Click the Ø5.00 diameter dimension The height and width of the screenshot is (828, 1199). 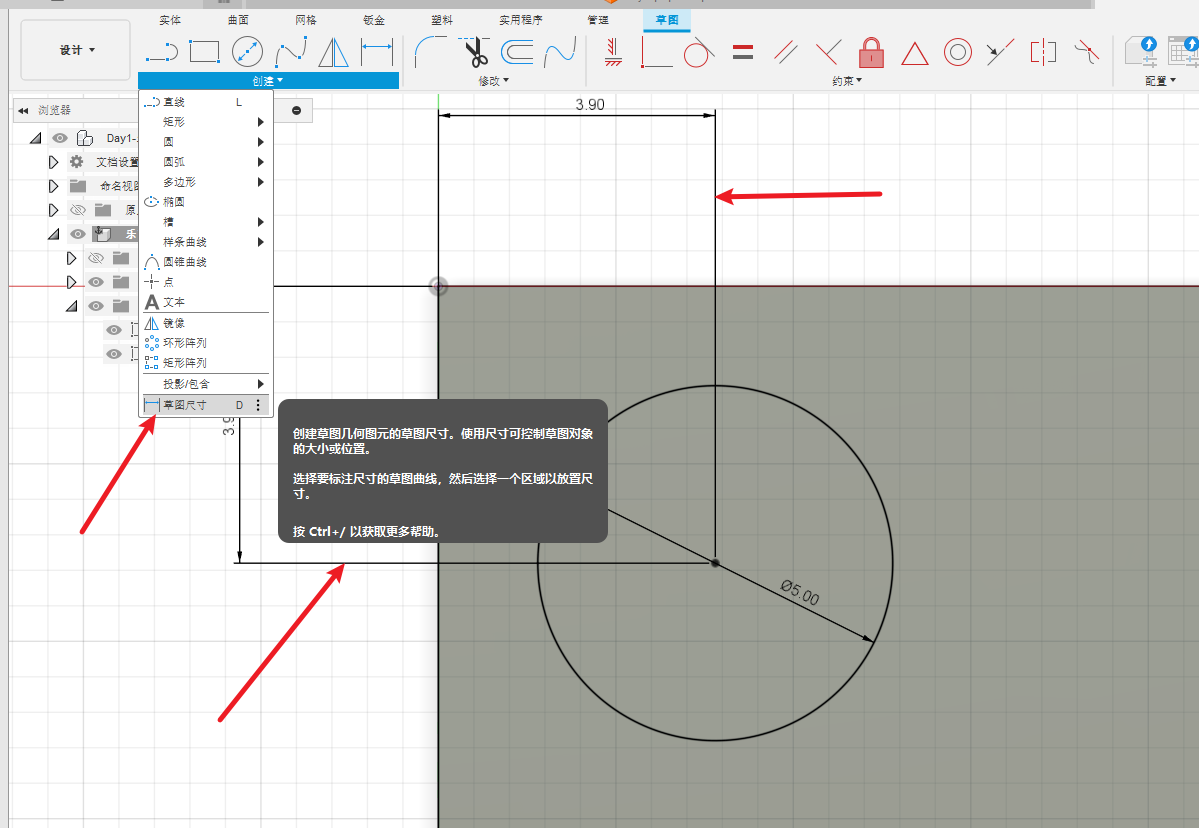coord(800,592)
